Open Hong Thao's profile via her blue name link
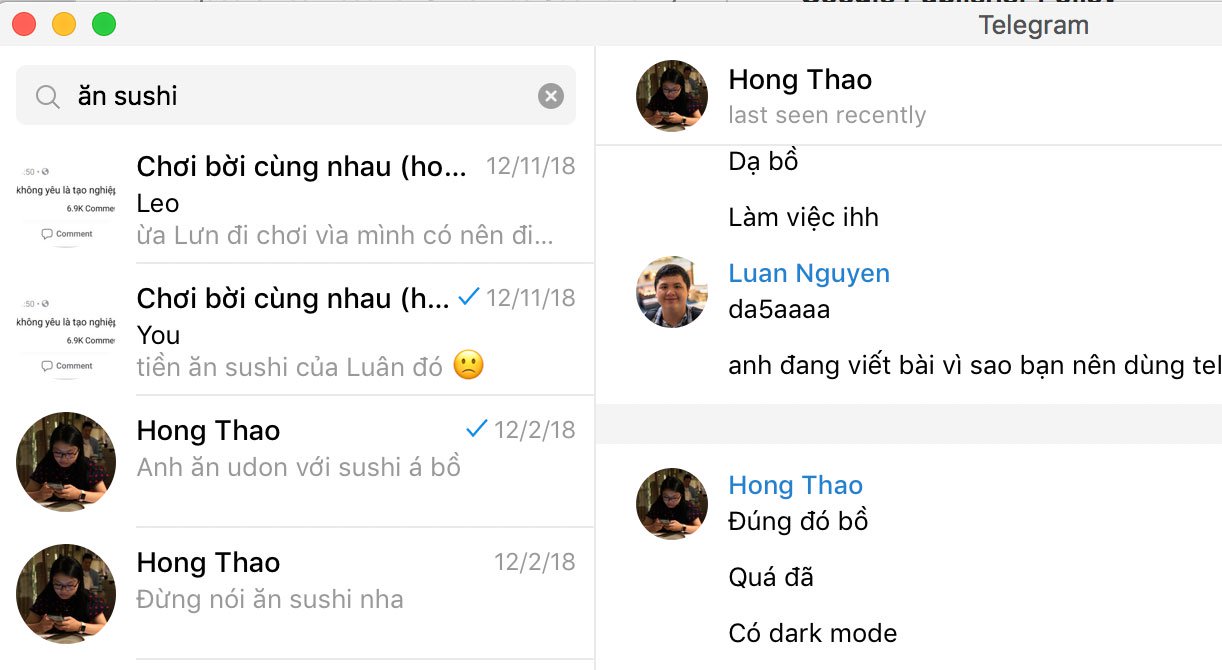The width and height of the screenshot is (1222, 670). [795, 484]
